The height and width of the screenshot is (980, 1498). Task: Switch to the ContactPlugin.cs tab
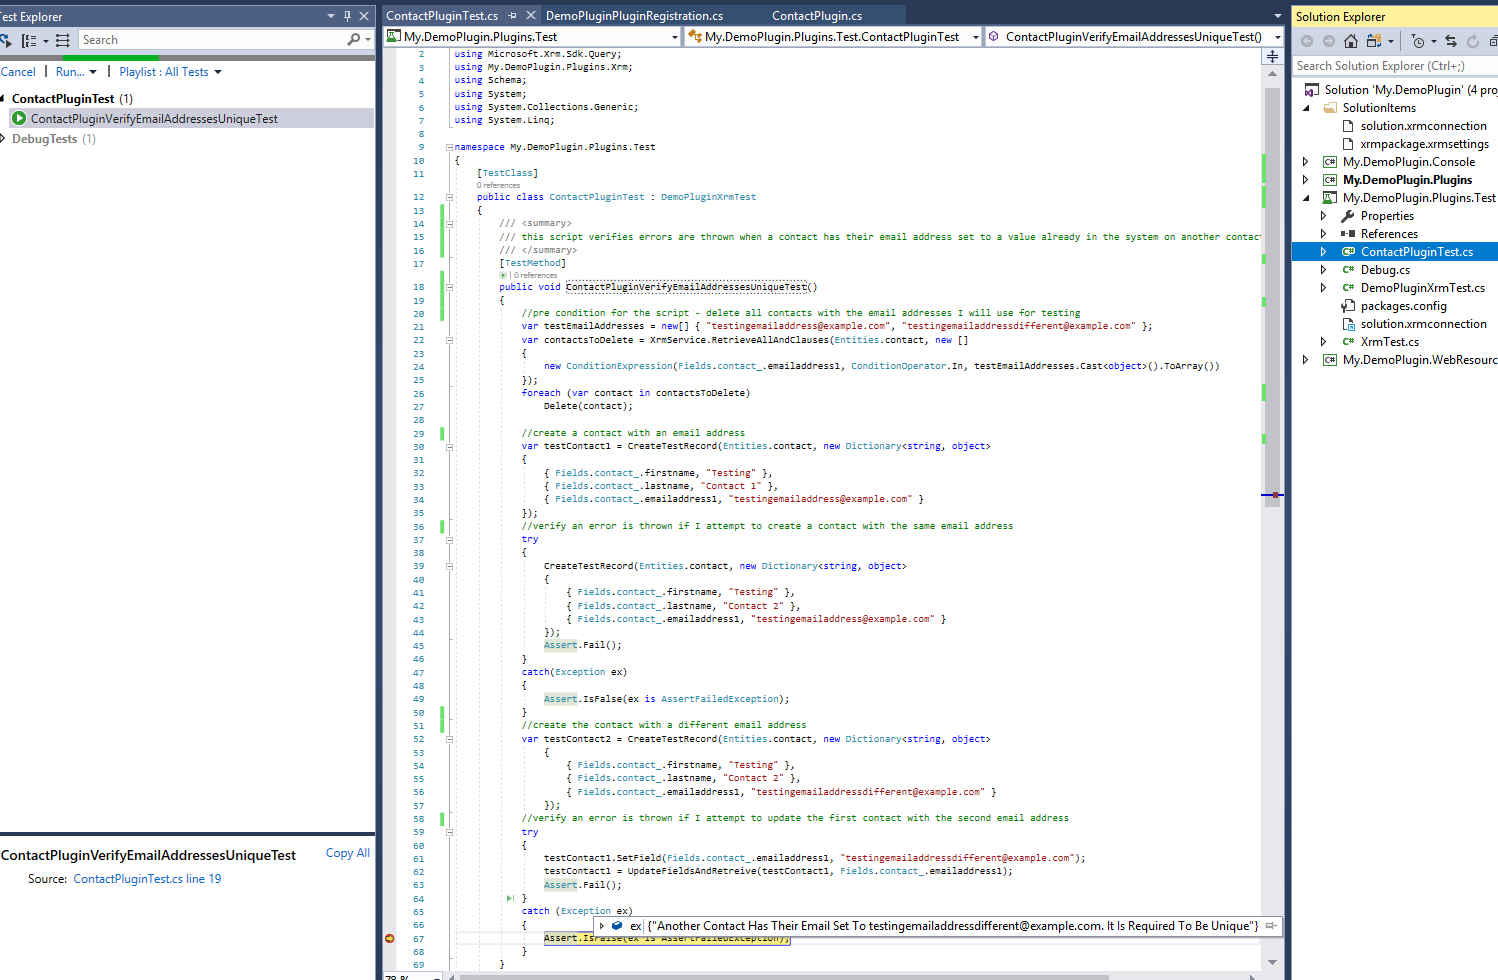[816, 16]
